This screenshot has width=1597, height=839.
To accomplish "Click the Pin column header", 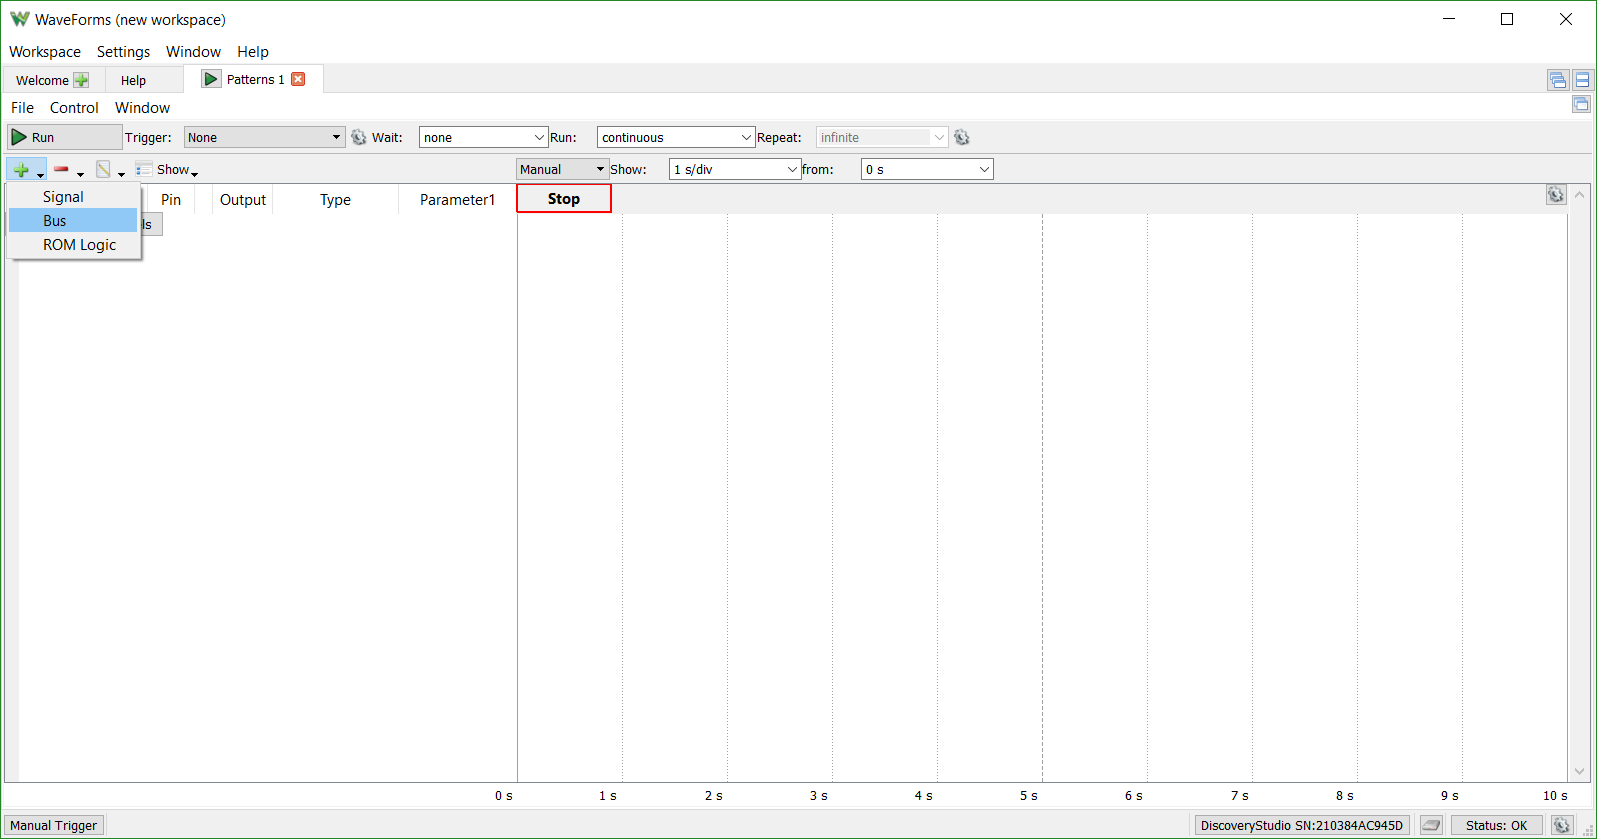I will (171, 200).
